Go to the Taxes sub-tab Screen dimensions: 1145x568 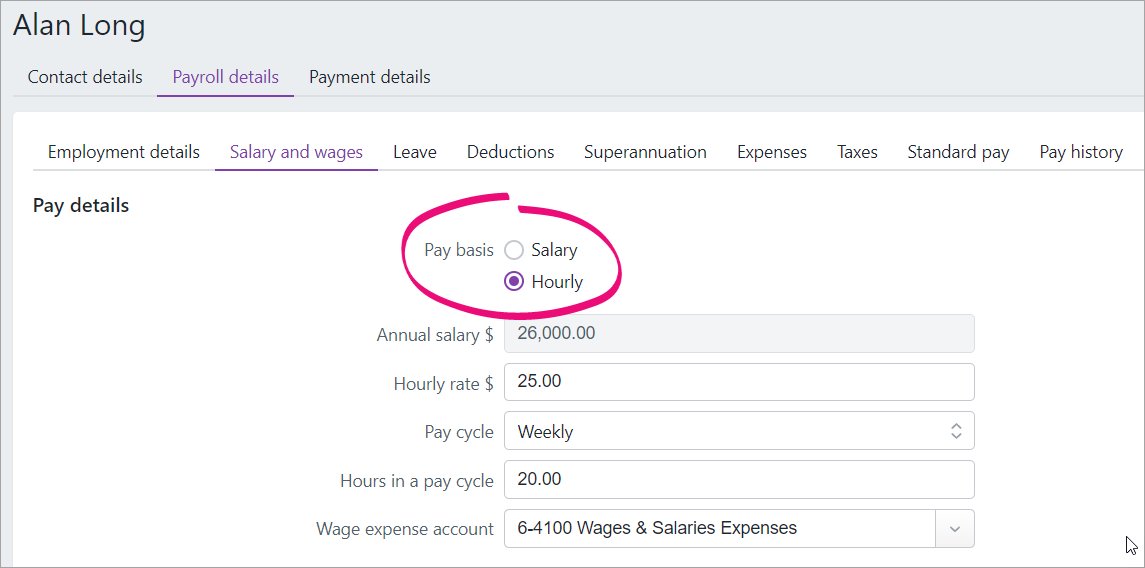click(x=857, y=152)
